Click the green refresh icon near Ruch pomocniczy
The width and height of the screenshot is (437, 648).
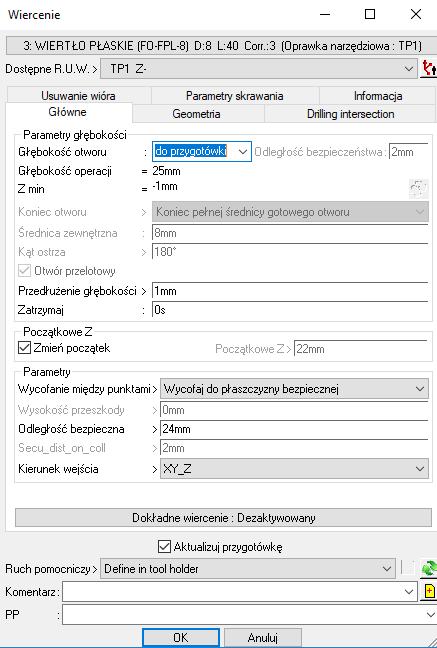click(x=429, y=569)
